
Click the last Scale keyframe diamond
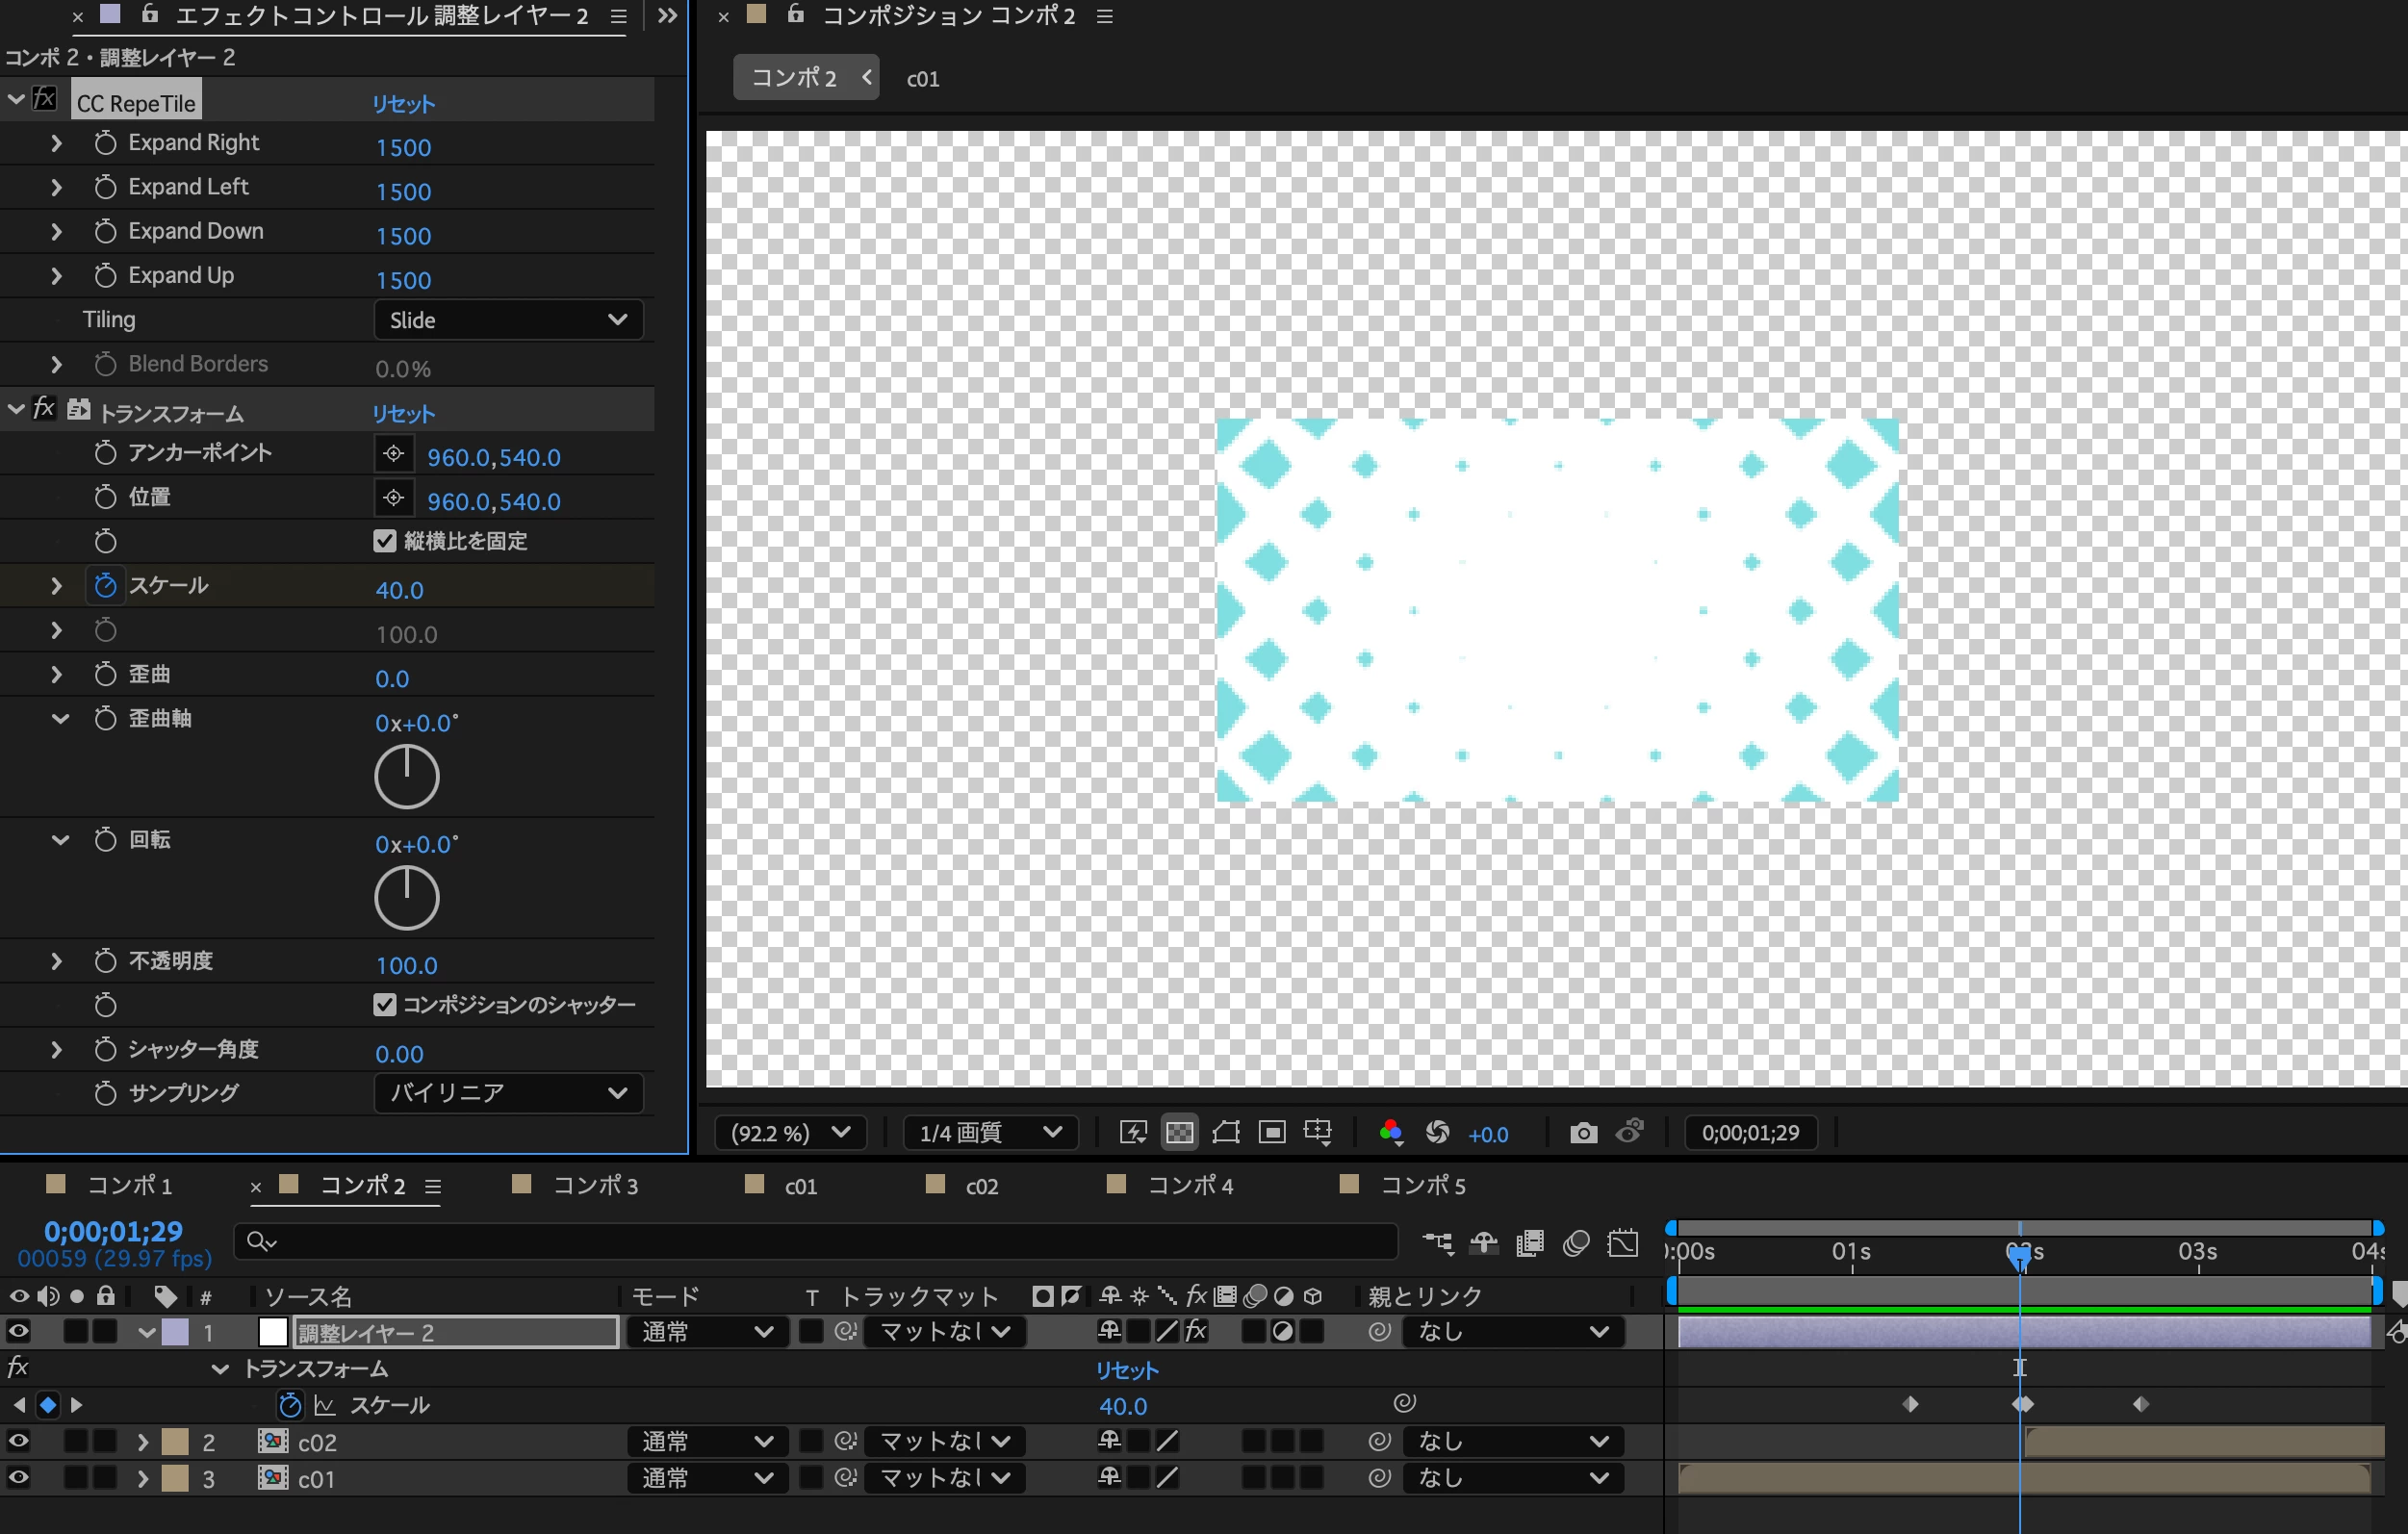pos(2140,1404)
